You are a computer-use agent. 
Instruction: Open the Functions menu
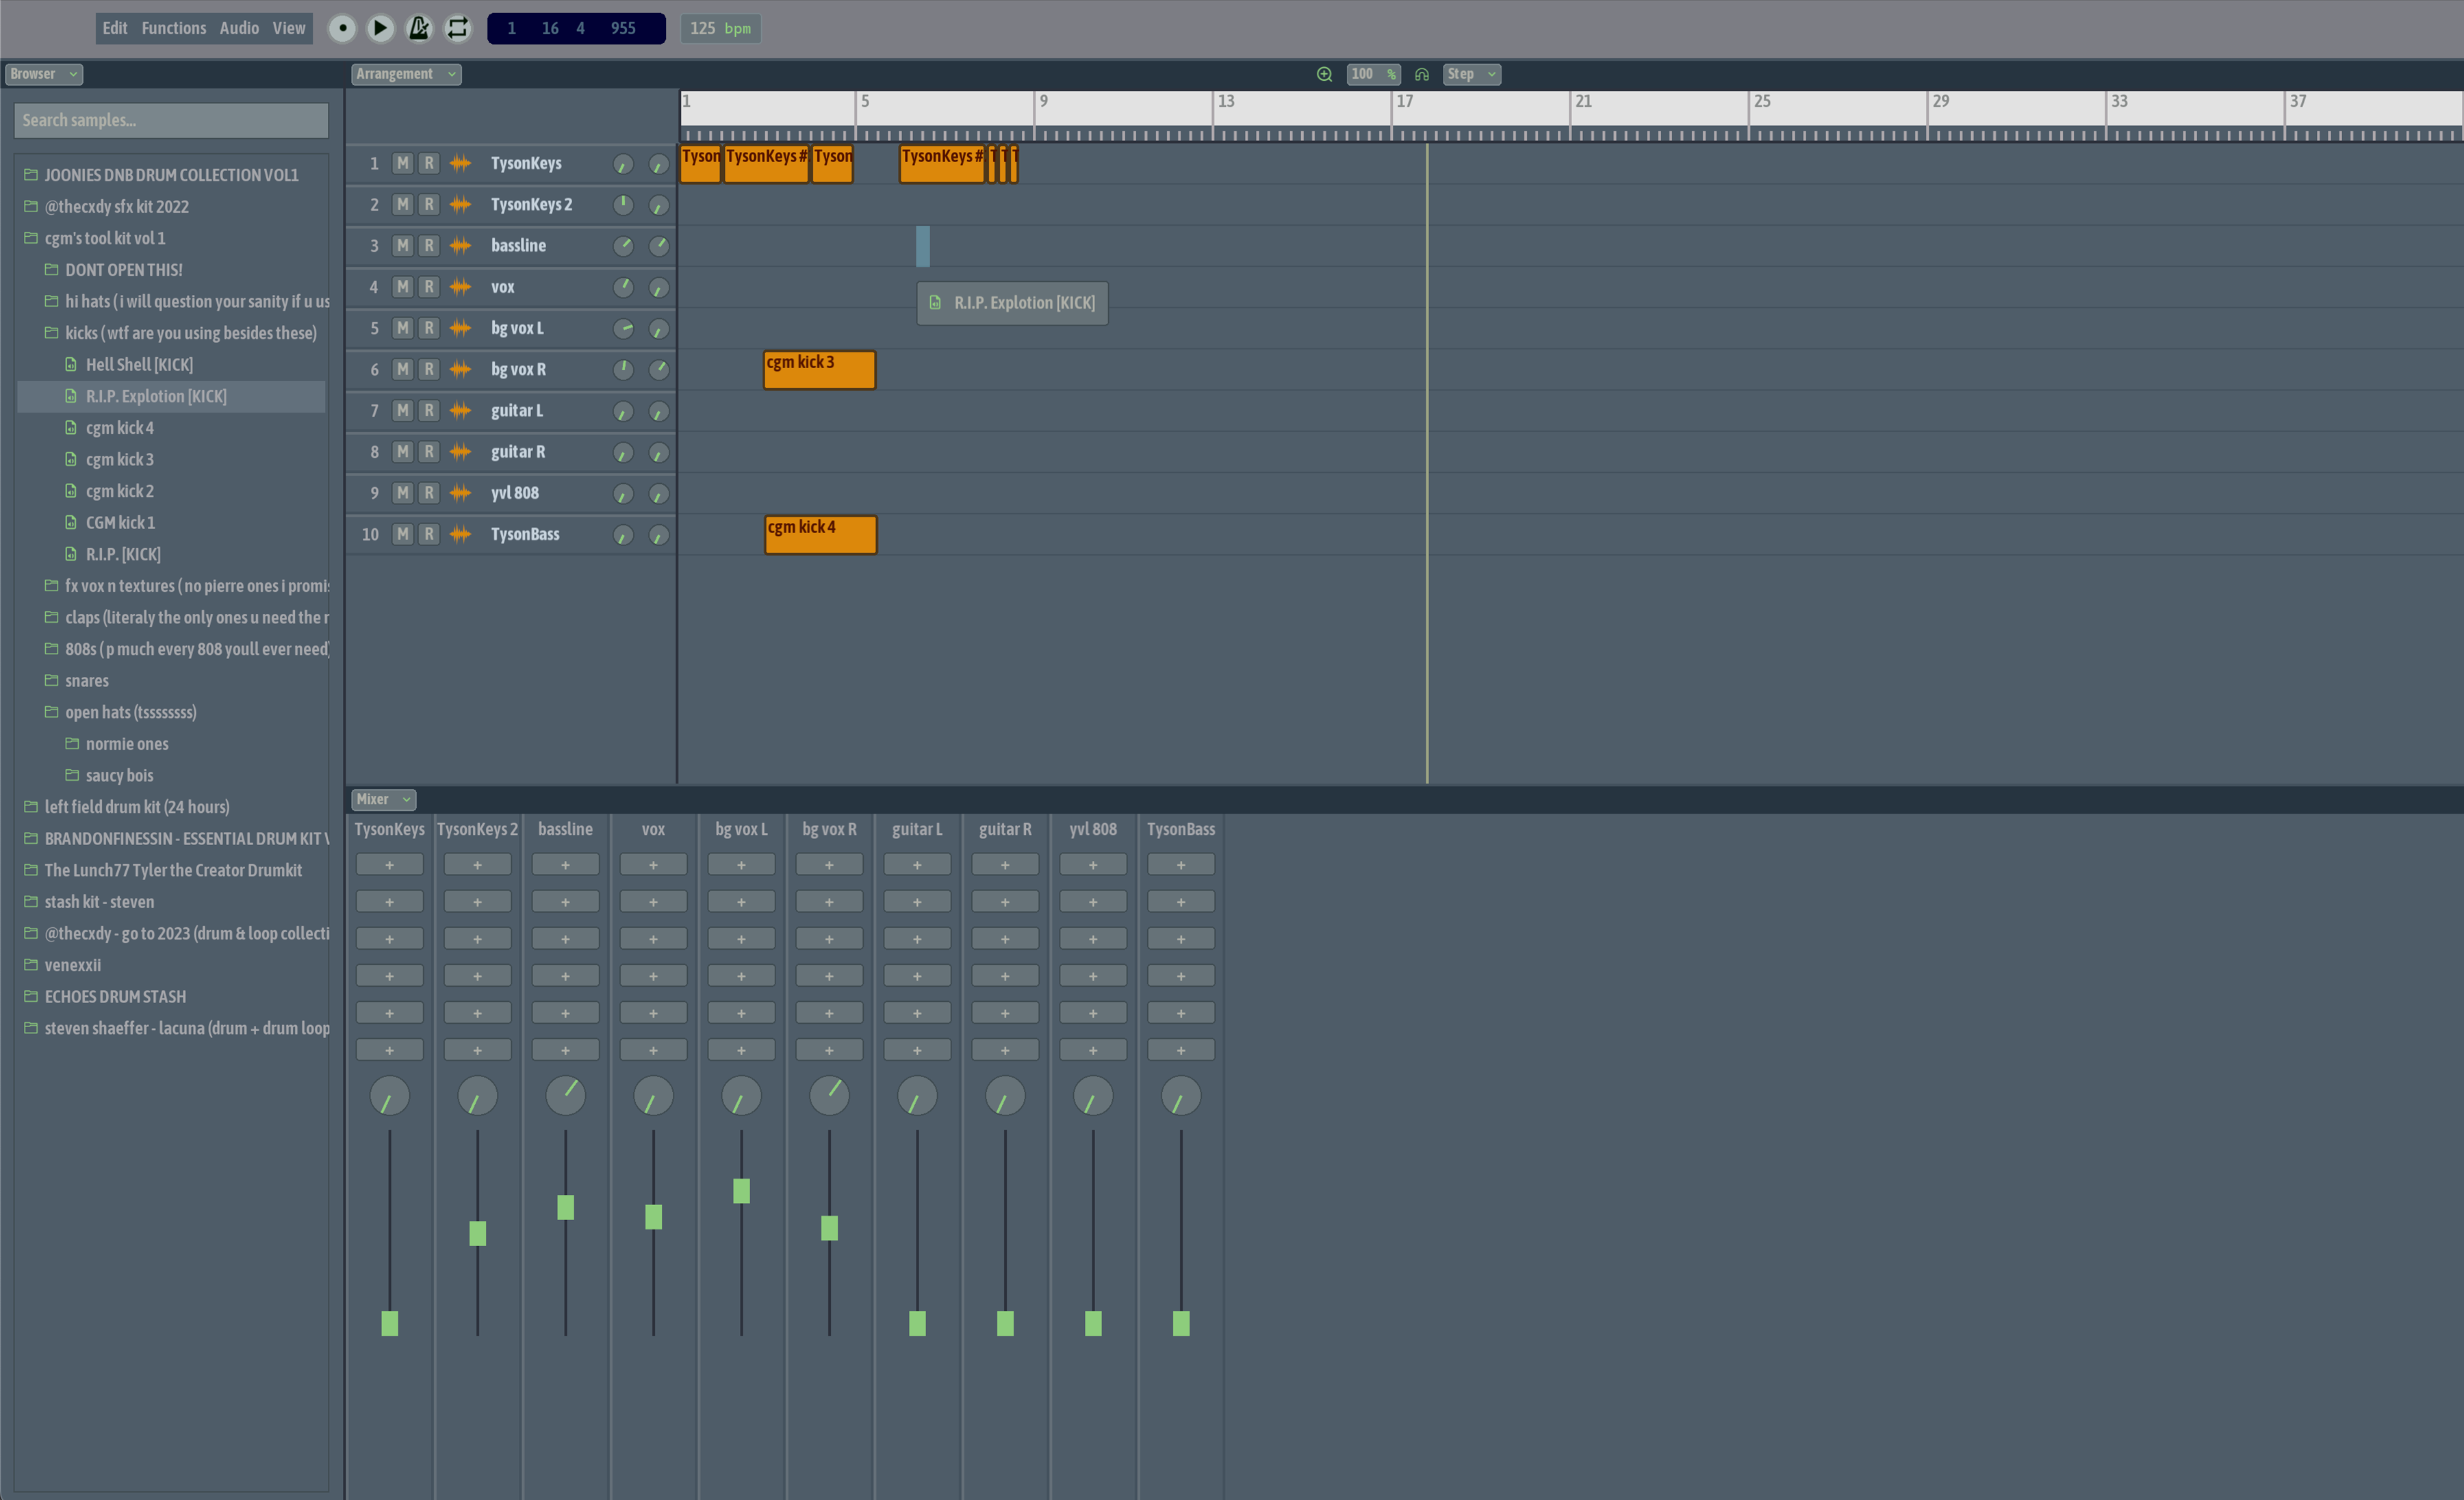(x=174, y=28)
